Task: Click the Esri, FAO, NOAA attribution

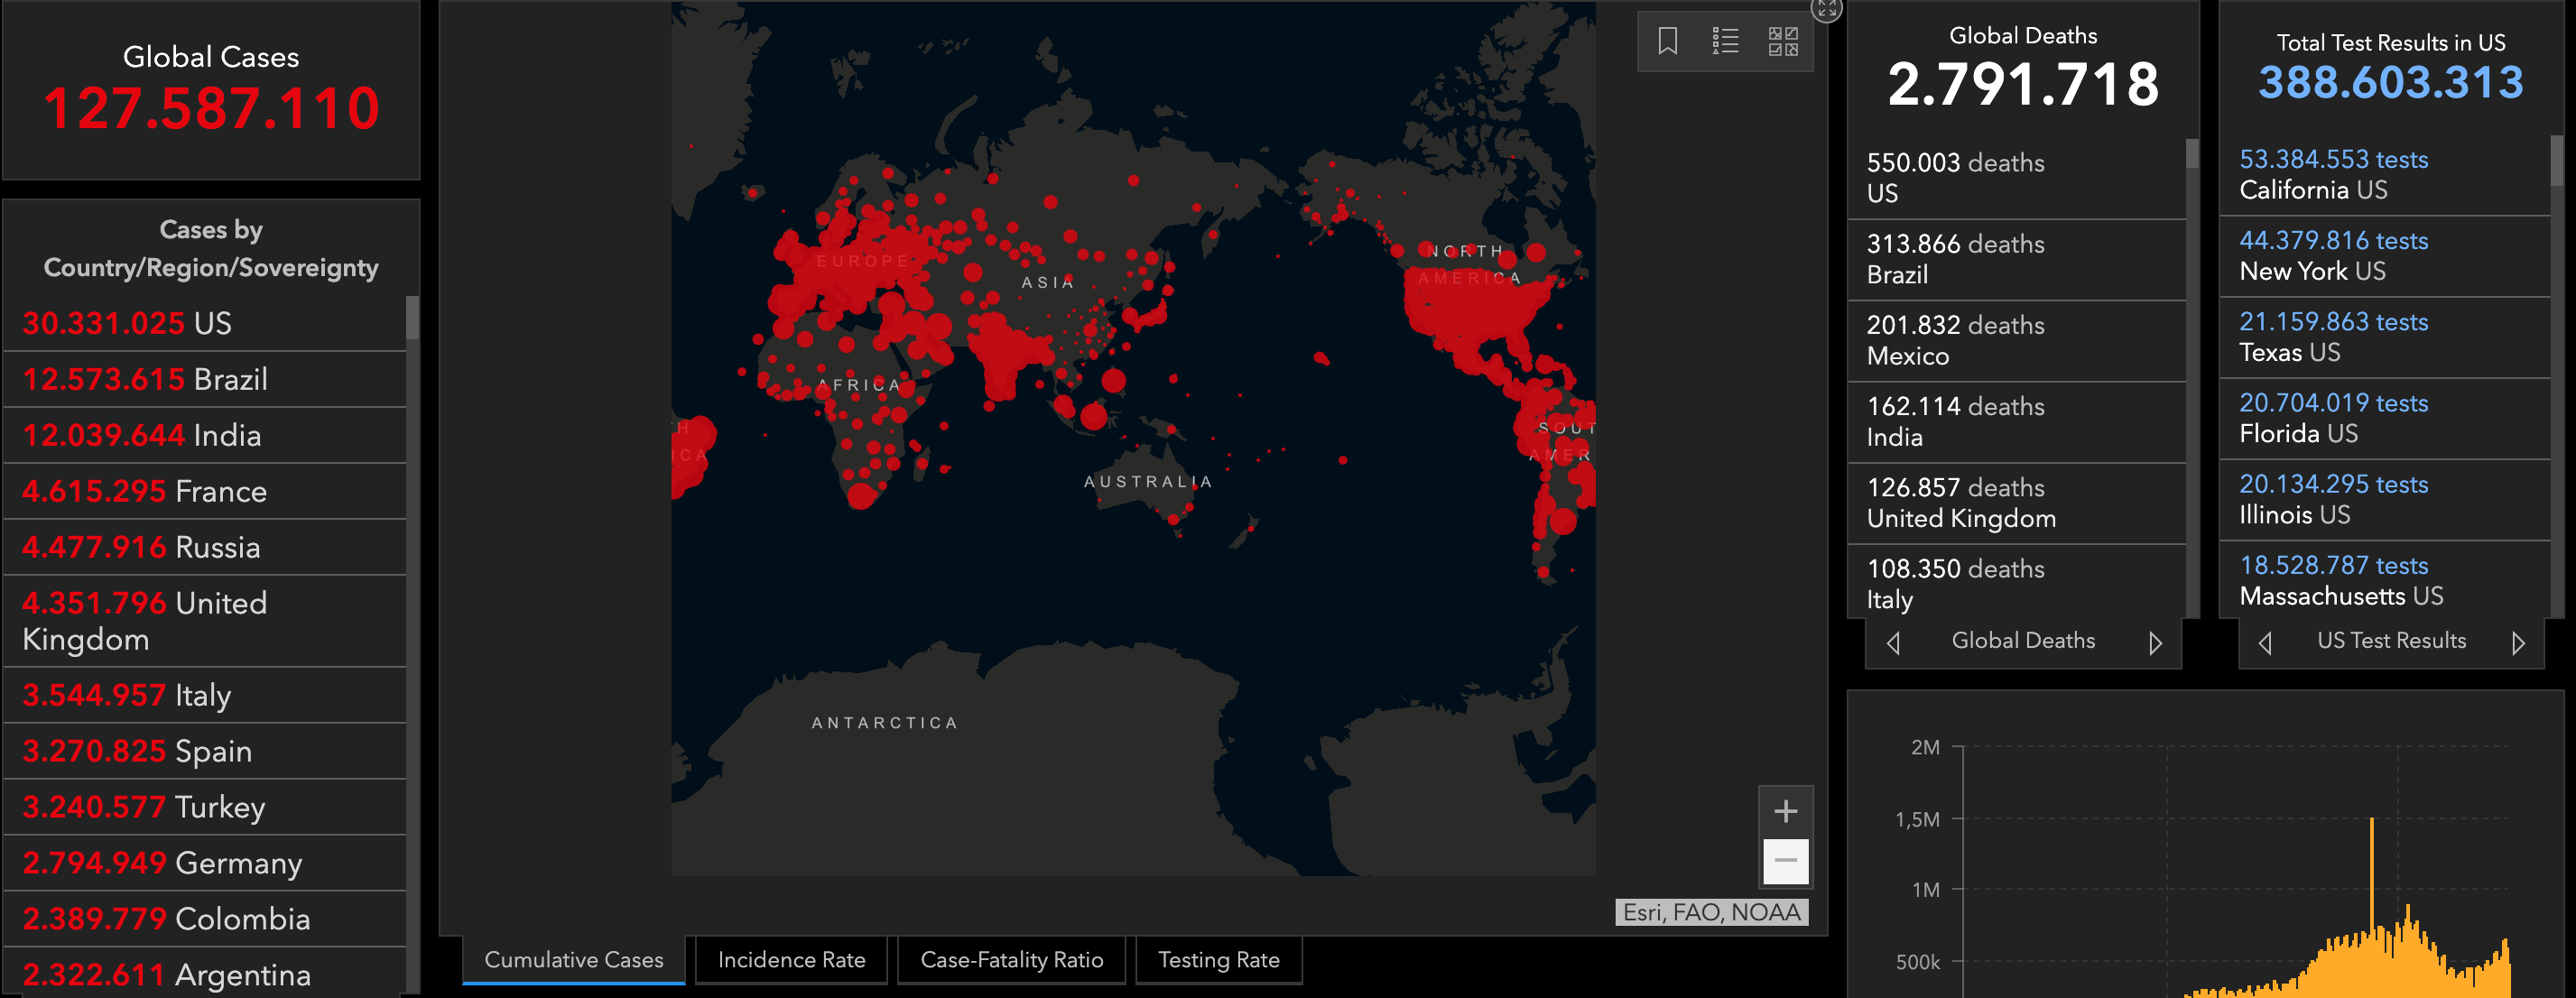Action: 1711,912
